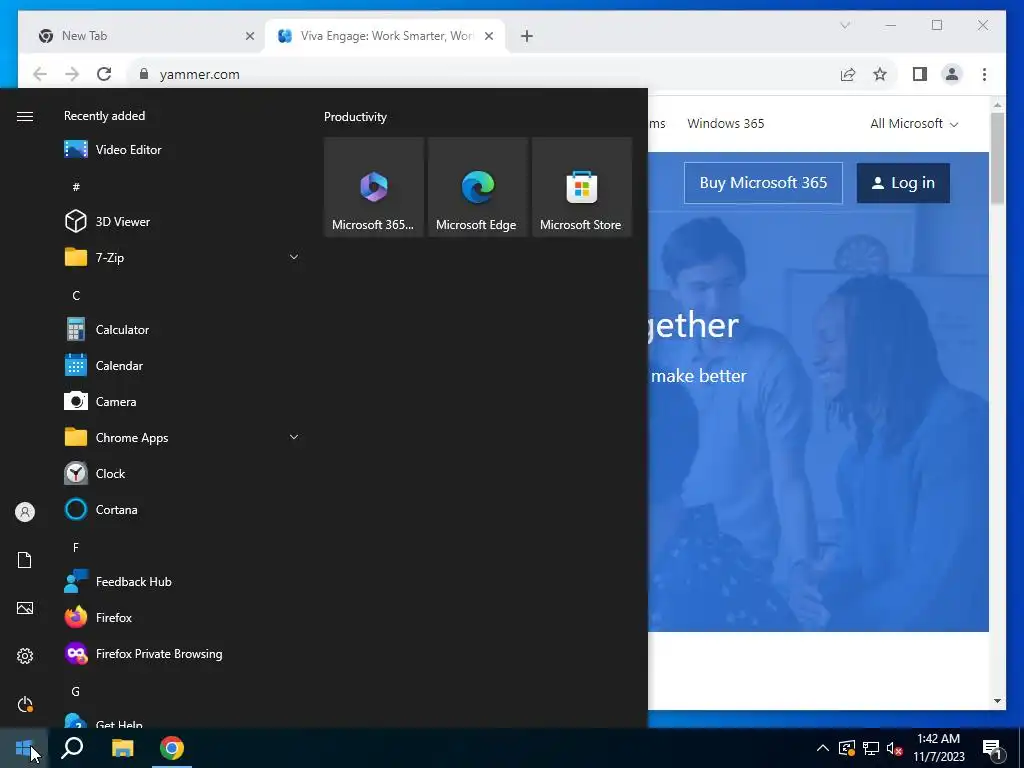This screenshot has height=768, width=1024.
Task: Open Settings gear in the Start sidebar
Action: click(x=25, y=656)
